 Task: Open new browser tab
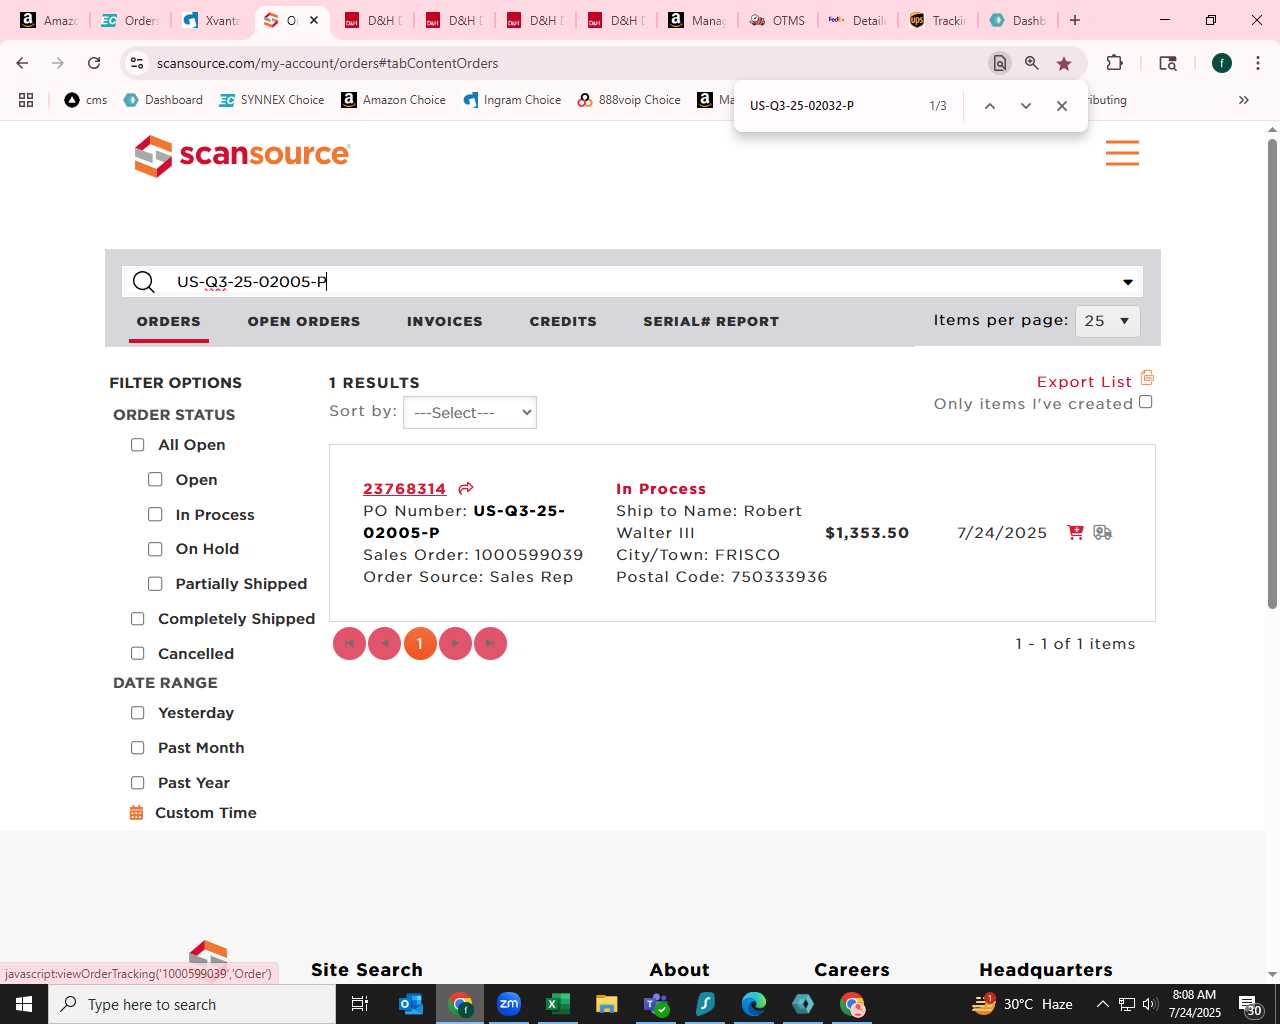coord(1075,20)
